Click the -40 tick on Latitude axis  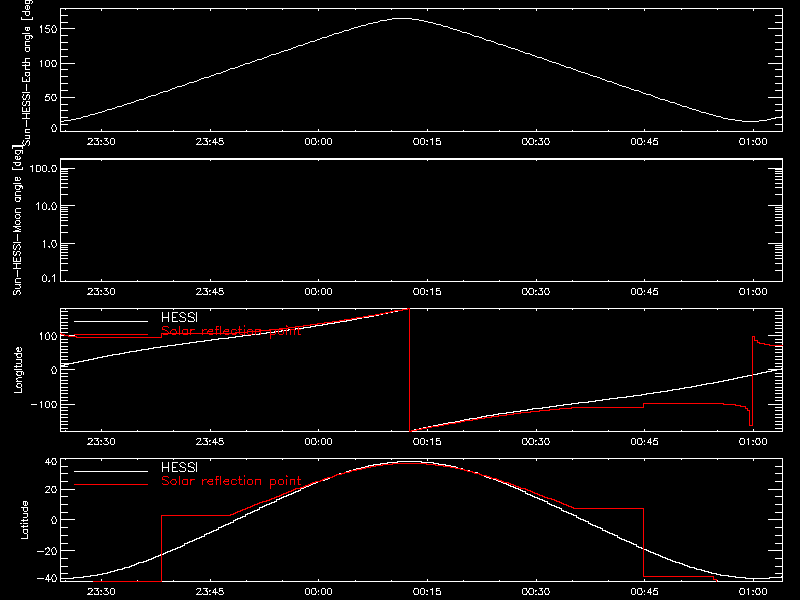point(47,578)
